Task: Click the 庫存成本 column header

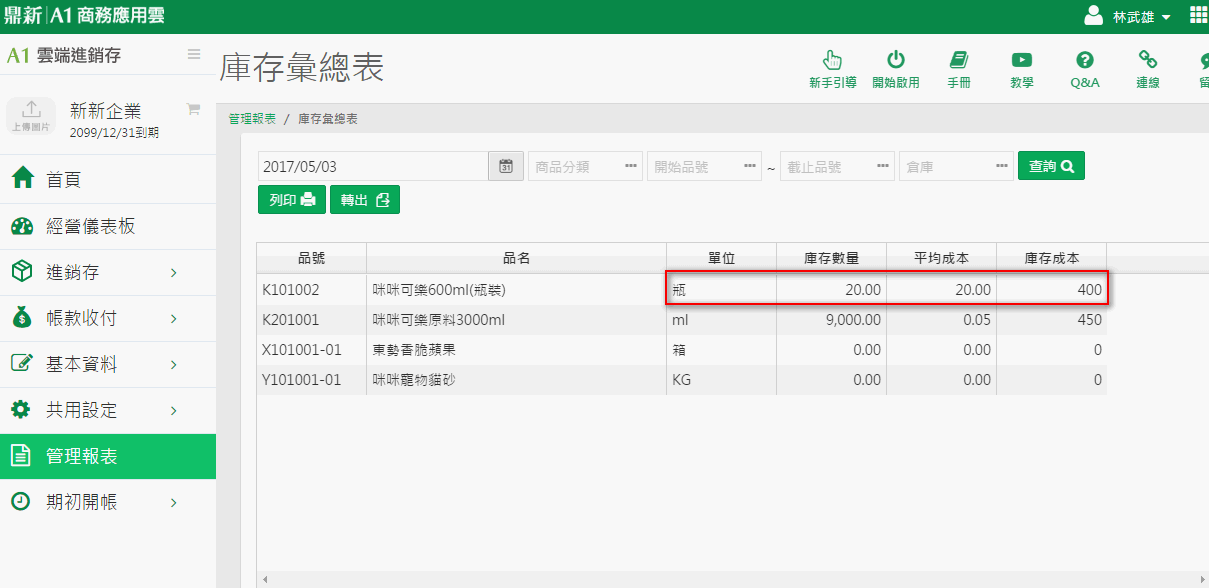Action: pyautogui.click(x=1051, y=258)
